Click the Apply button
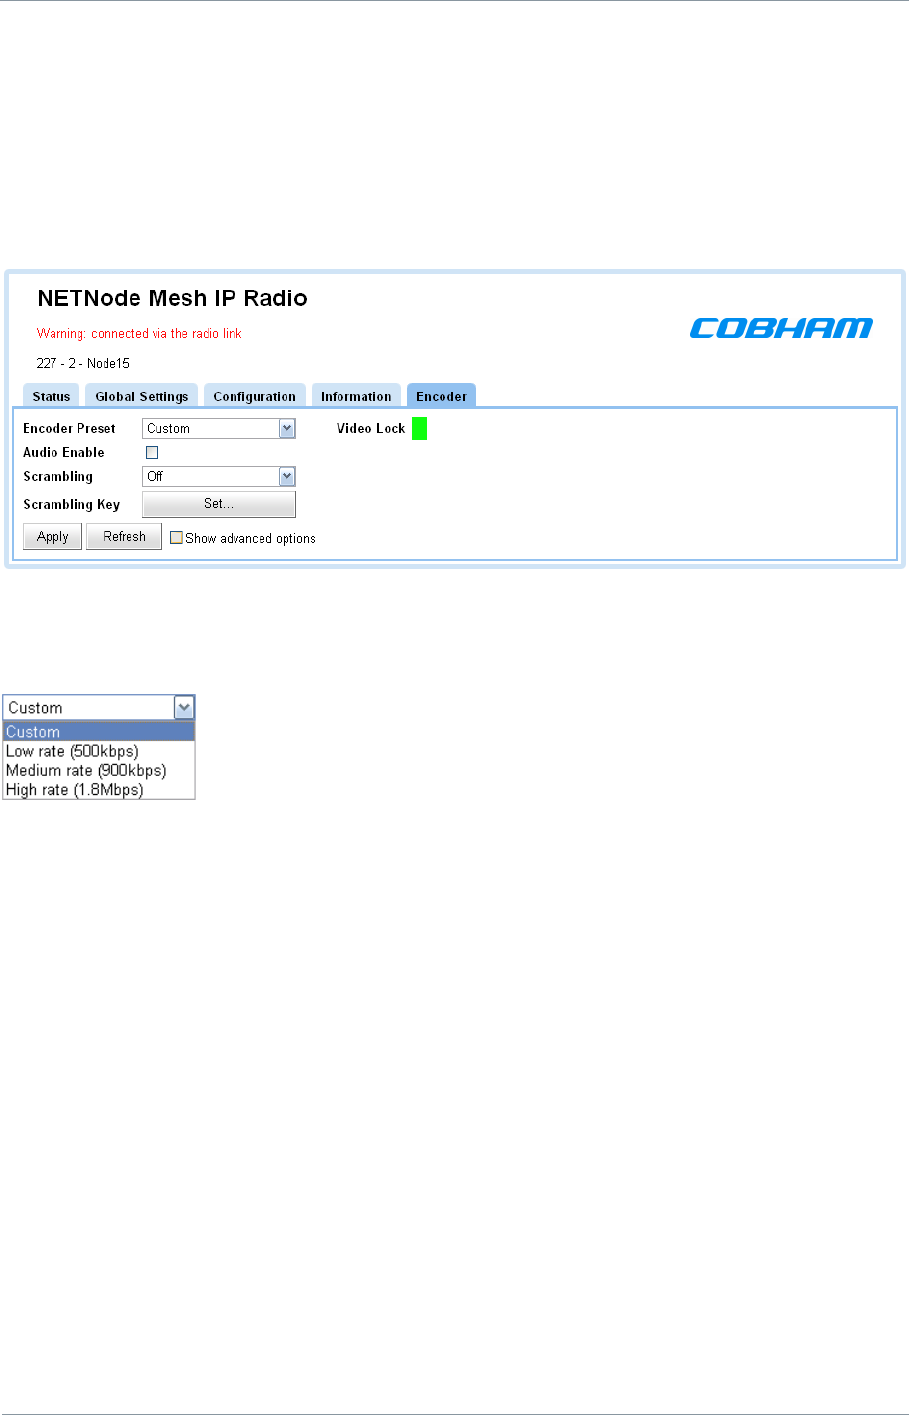Screen dimensions: 909x1415 (53, 537)
